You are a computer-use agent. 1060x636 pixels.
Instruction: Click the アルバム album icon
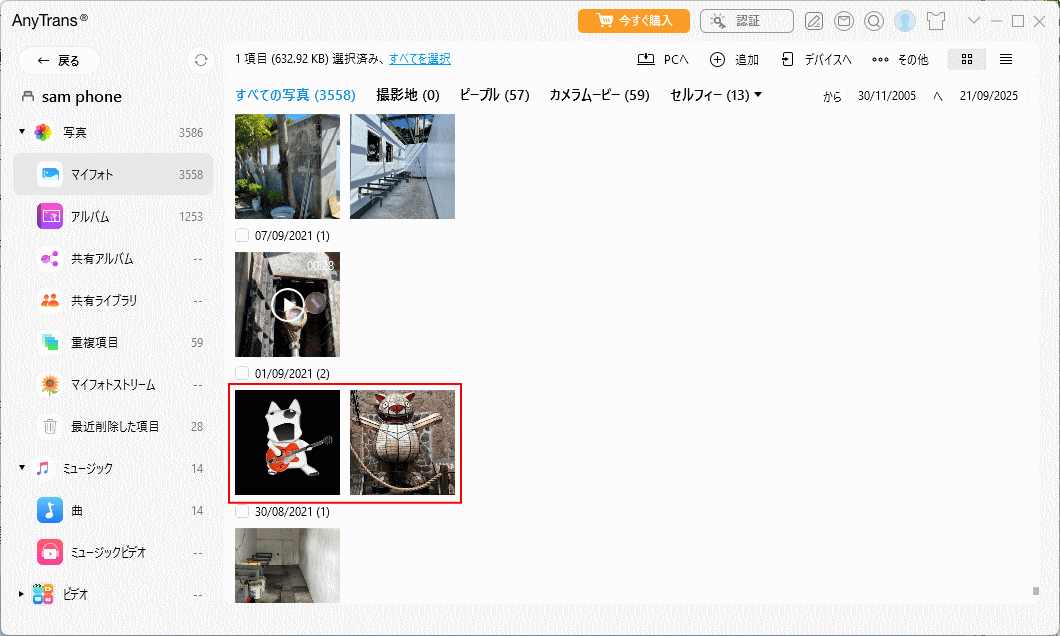point(50,216)
